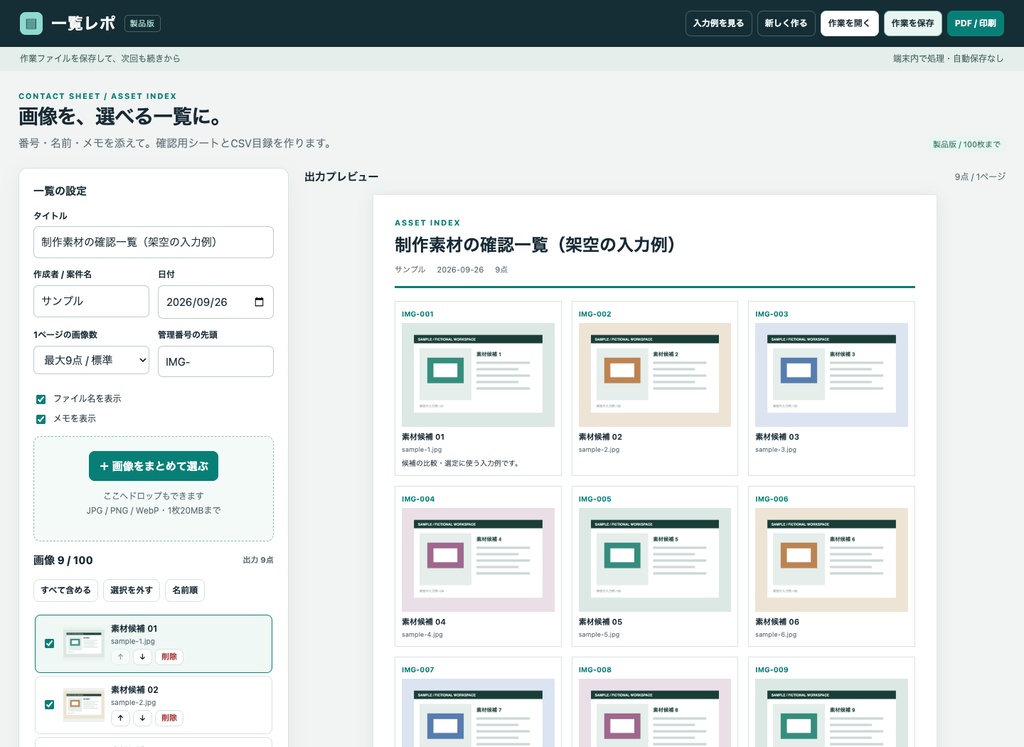Click 作業を保存 button
The image size is (1024, 747).
click(912, 24)
